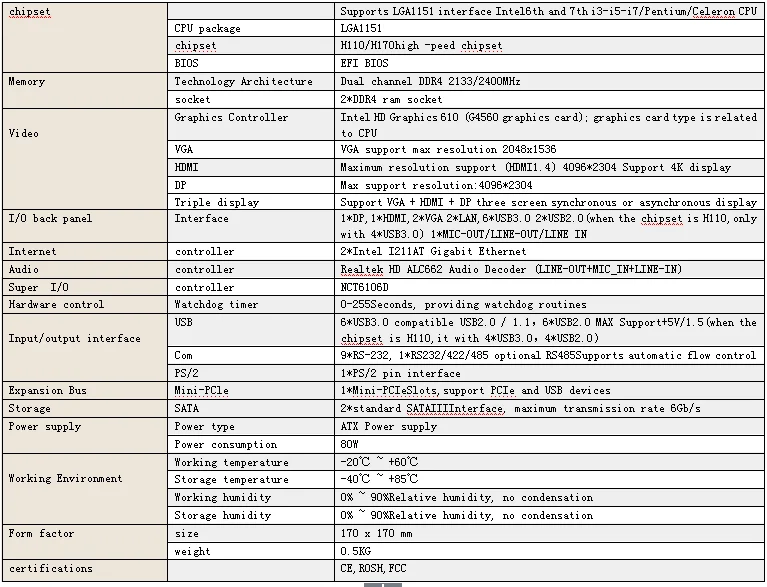The height and width of the screenshot is (587, 767).
Task: Select the "ATX Power supply" value
Action: click(x=388, y=427)
